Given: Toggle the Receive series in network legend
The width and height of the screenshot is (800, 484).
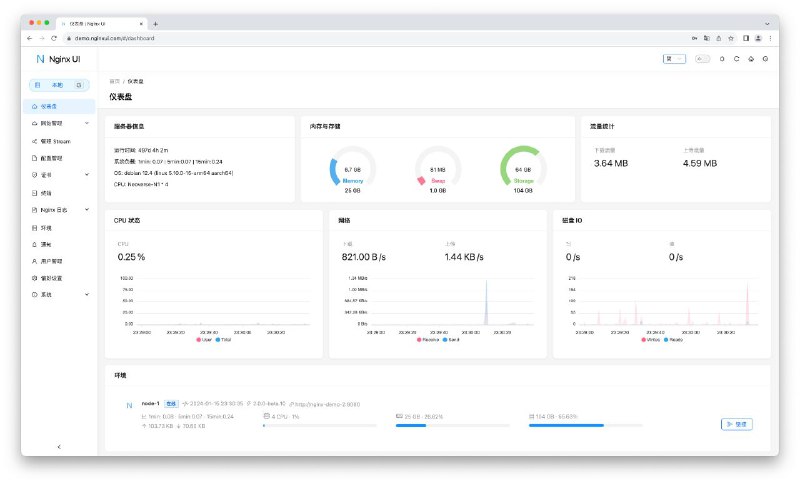Looking at the screenshot, I should click(x=428, y=340).
